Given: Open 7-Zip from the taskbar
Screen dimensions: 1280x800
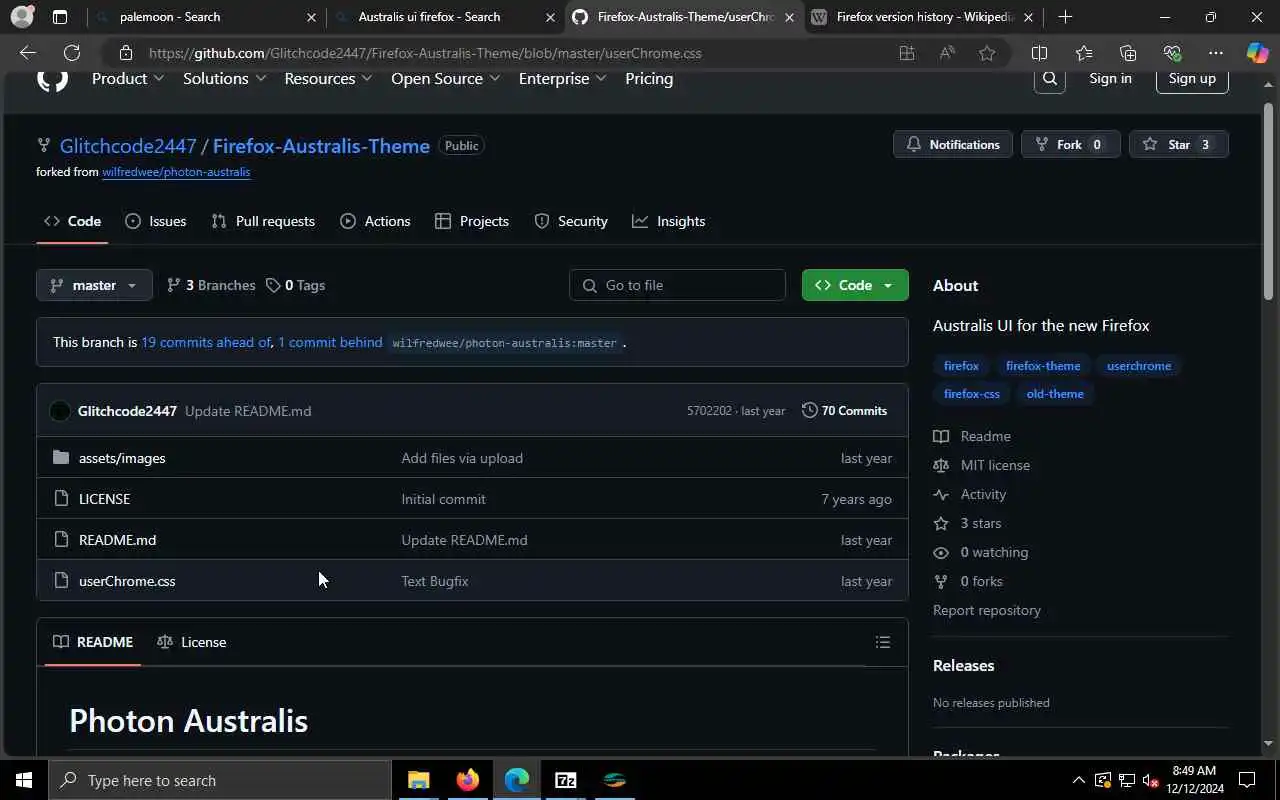Looking at the screenshot, I should (566, 780).
